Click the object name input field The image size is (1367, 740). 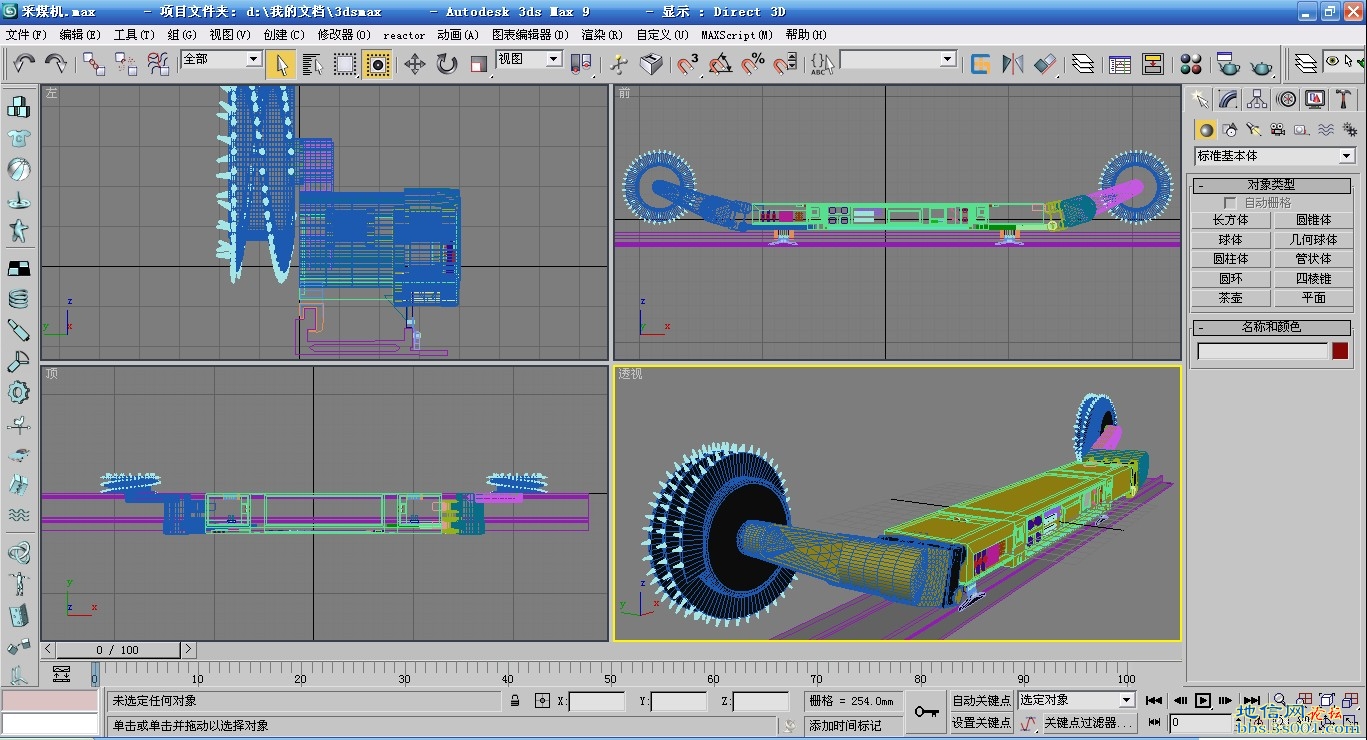[1262, 351]
